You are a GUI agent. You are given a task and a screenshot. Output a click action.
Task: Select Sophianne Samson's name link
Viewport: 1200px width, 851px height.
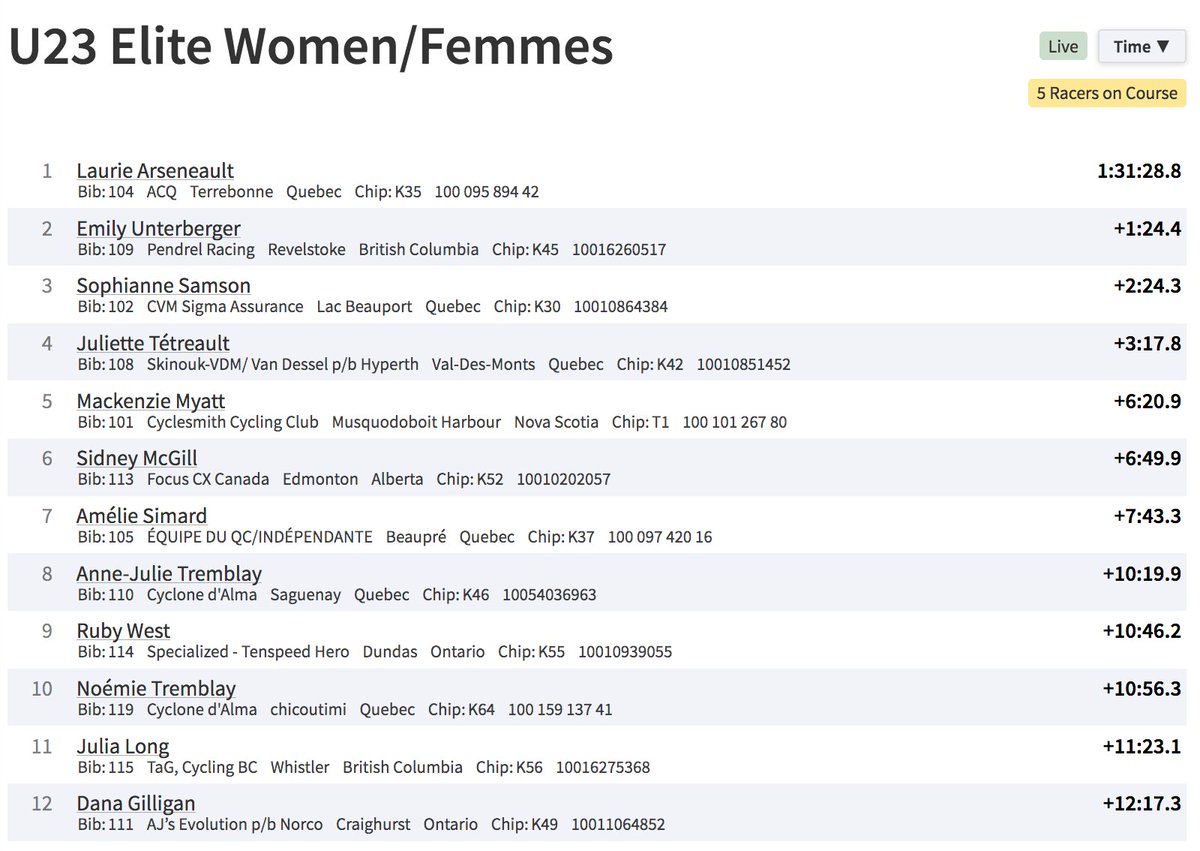(163, 286)
